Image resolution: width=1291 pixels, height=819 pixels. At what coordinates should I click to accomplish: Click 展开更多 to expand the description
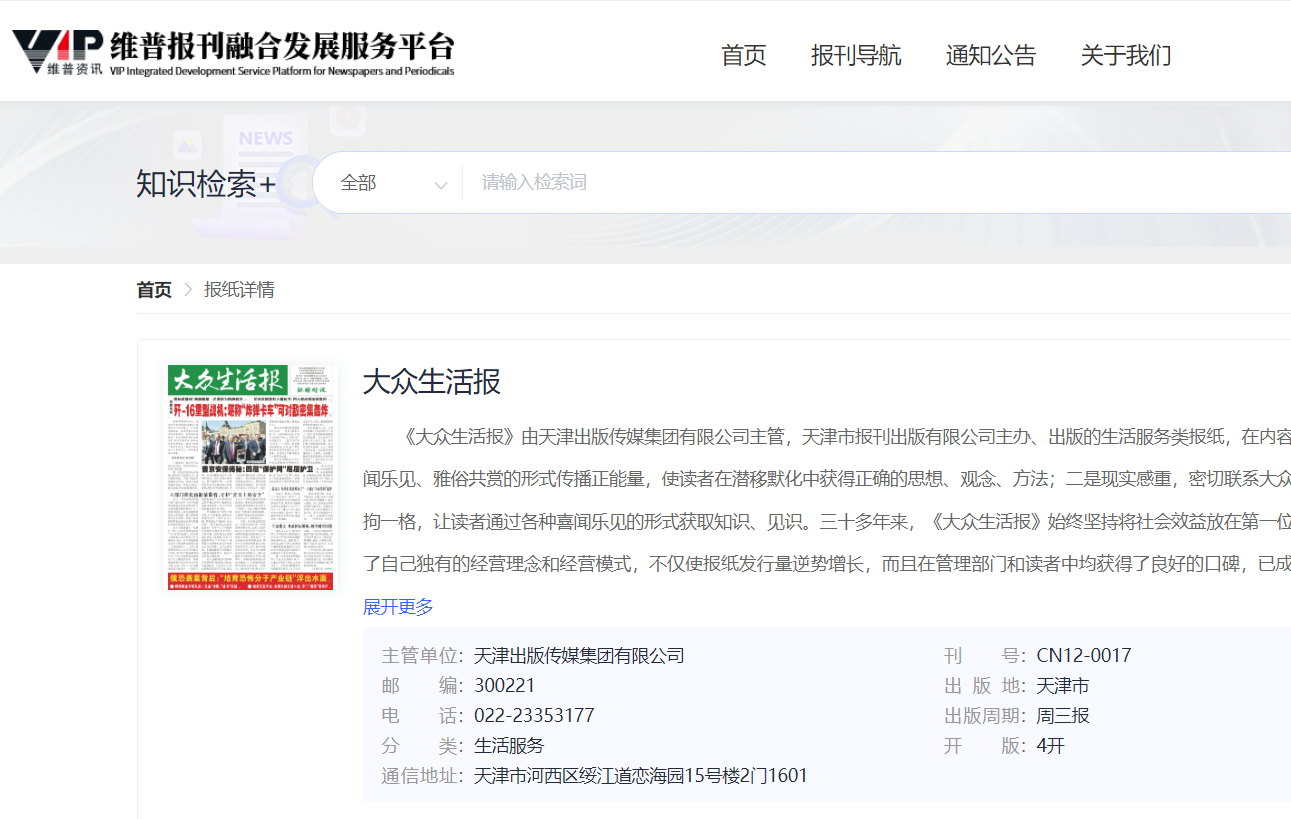click(398, 607)
